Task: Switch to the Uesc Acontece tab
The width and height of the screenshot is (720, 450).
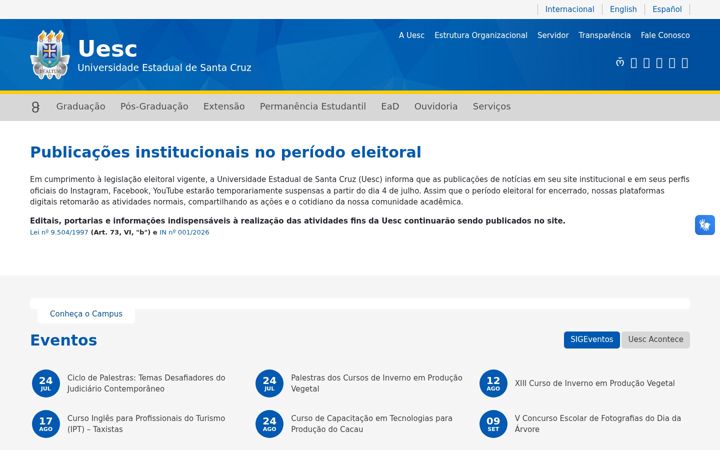Action: pos(656,340)
